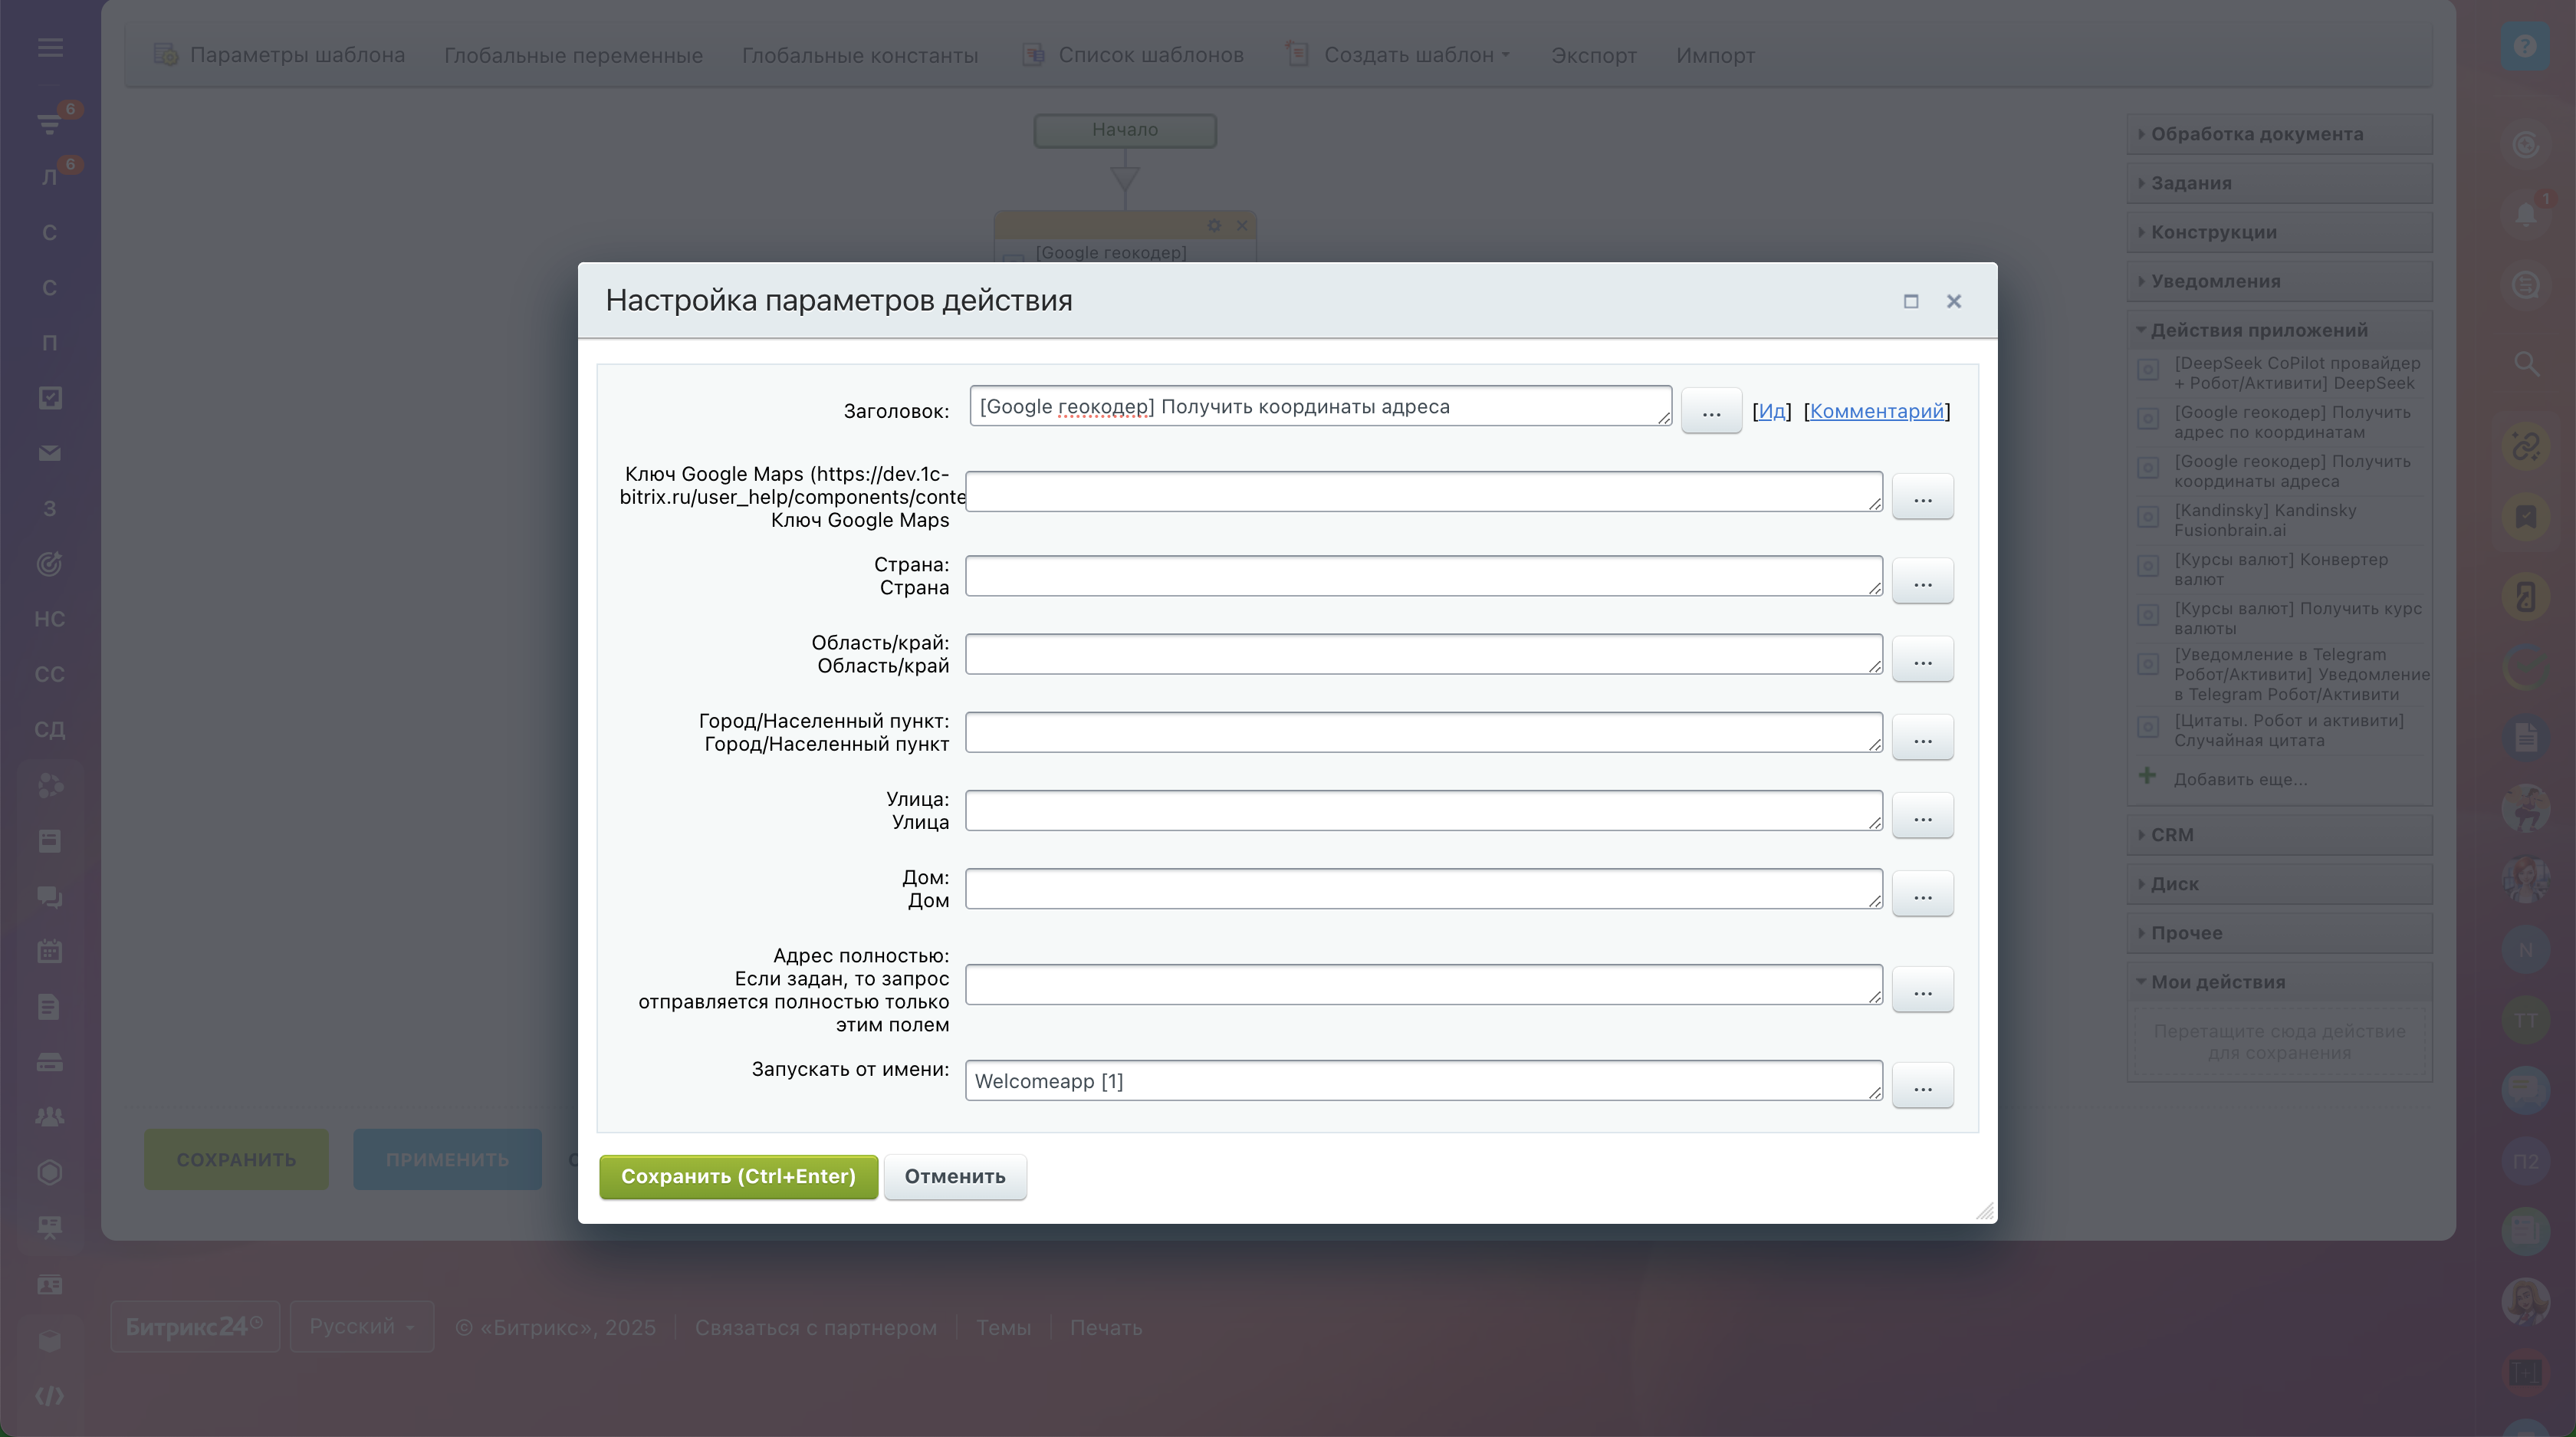Click the calendar icon in left sidebar
2576x1437 pixels.
pyautogui.click(x=50, y=951)
